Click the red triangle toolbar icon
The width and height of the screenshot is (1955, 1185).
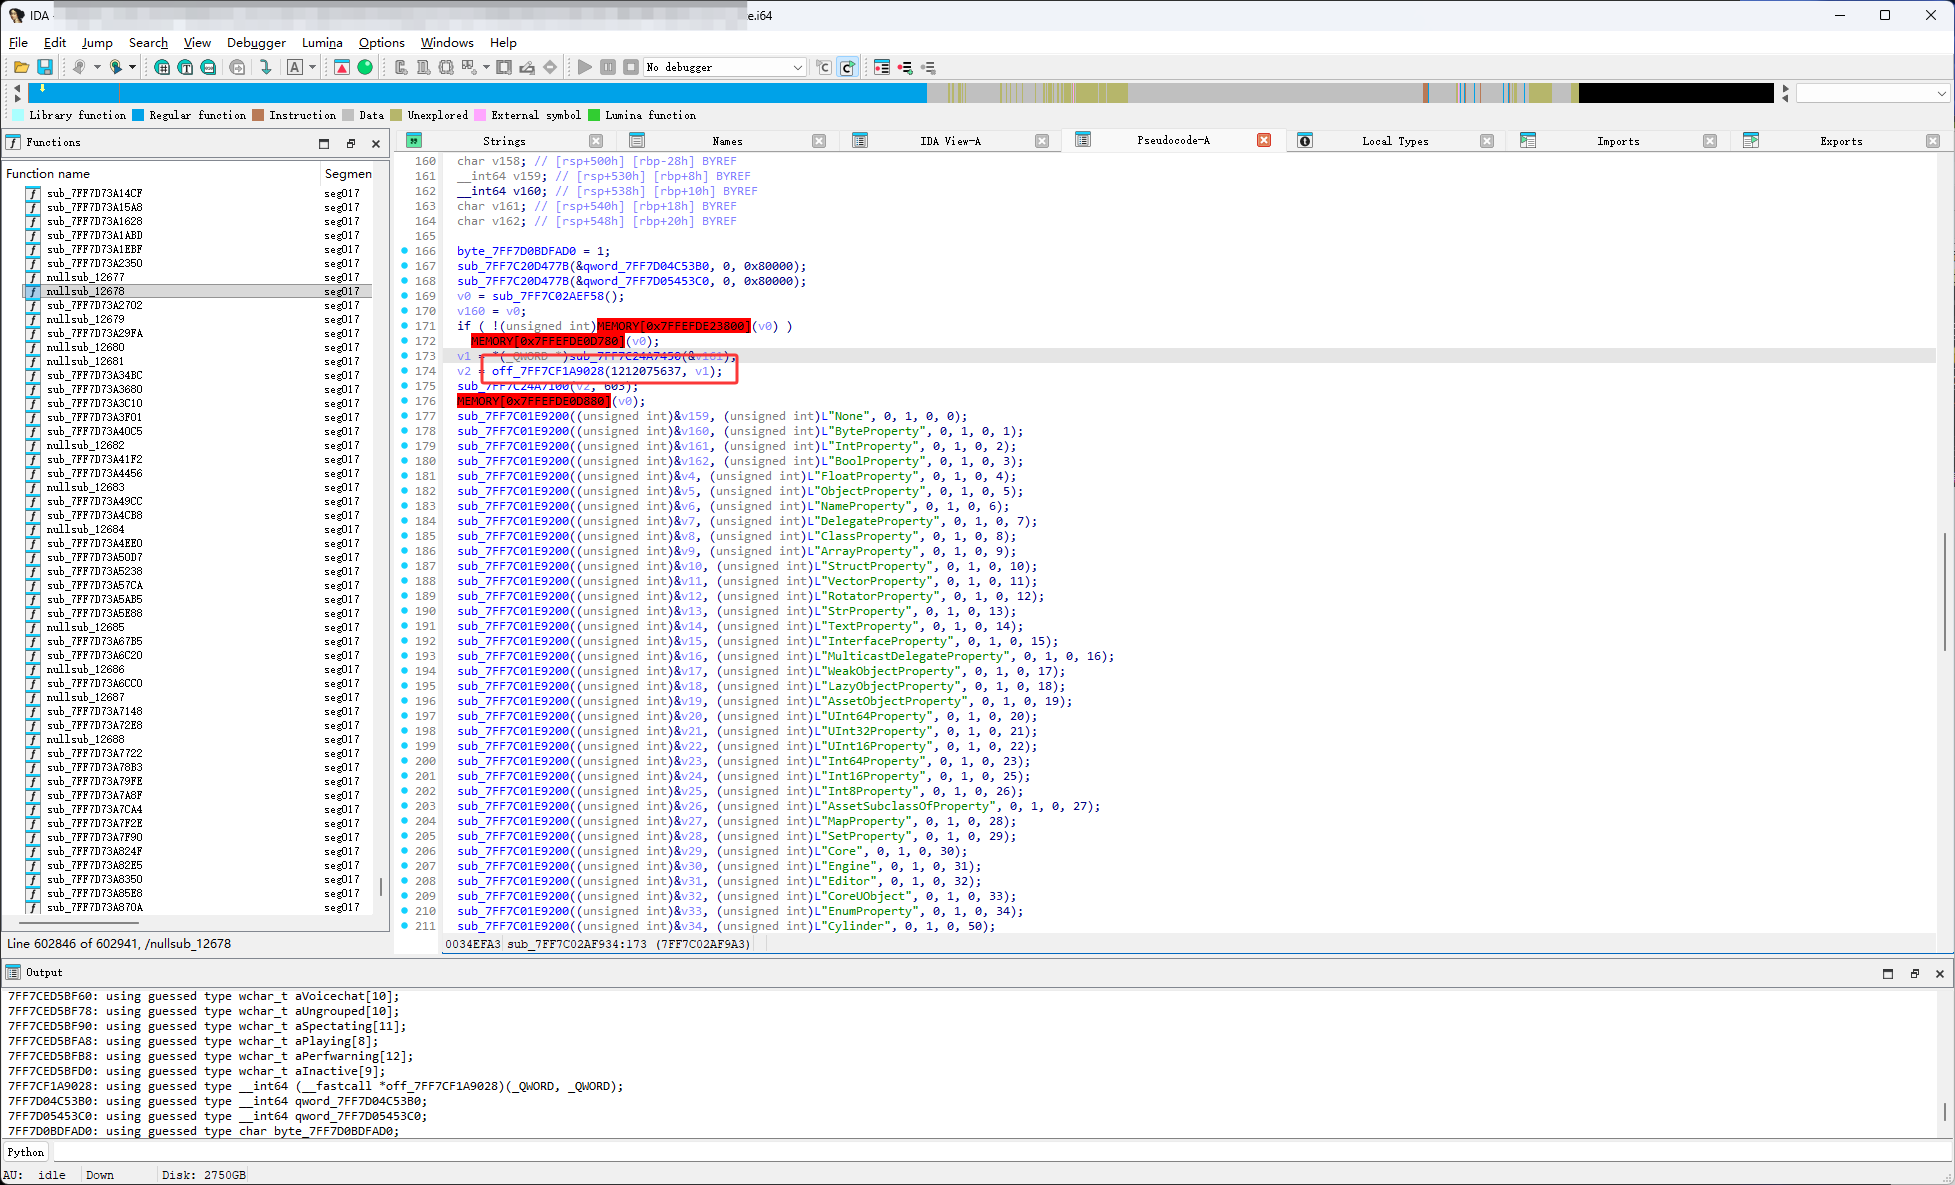click(342, 67)
